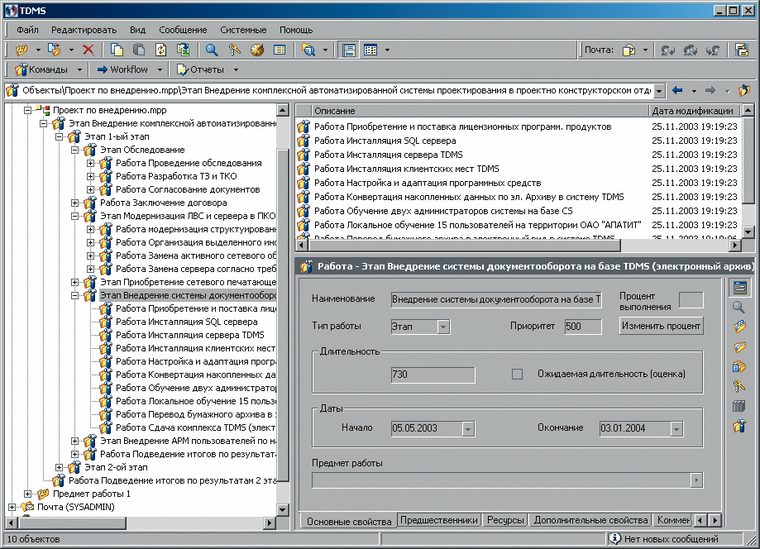The image size is (760, 549).
Task: Click the grey binders icon in the right sidebar
Action: tap(739, 406)
